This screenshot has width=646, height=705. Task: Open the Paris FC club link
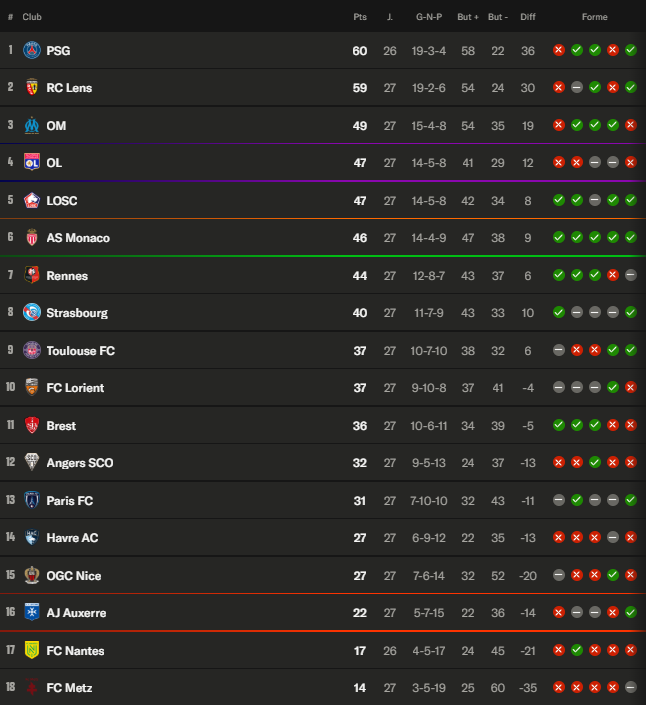(x=70, y=500)
